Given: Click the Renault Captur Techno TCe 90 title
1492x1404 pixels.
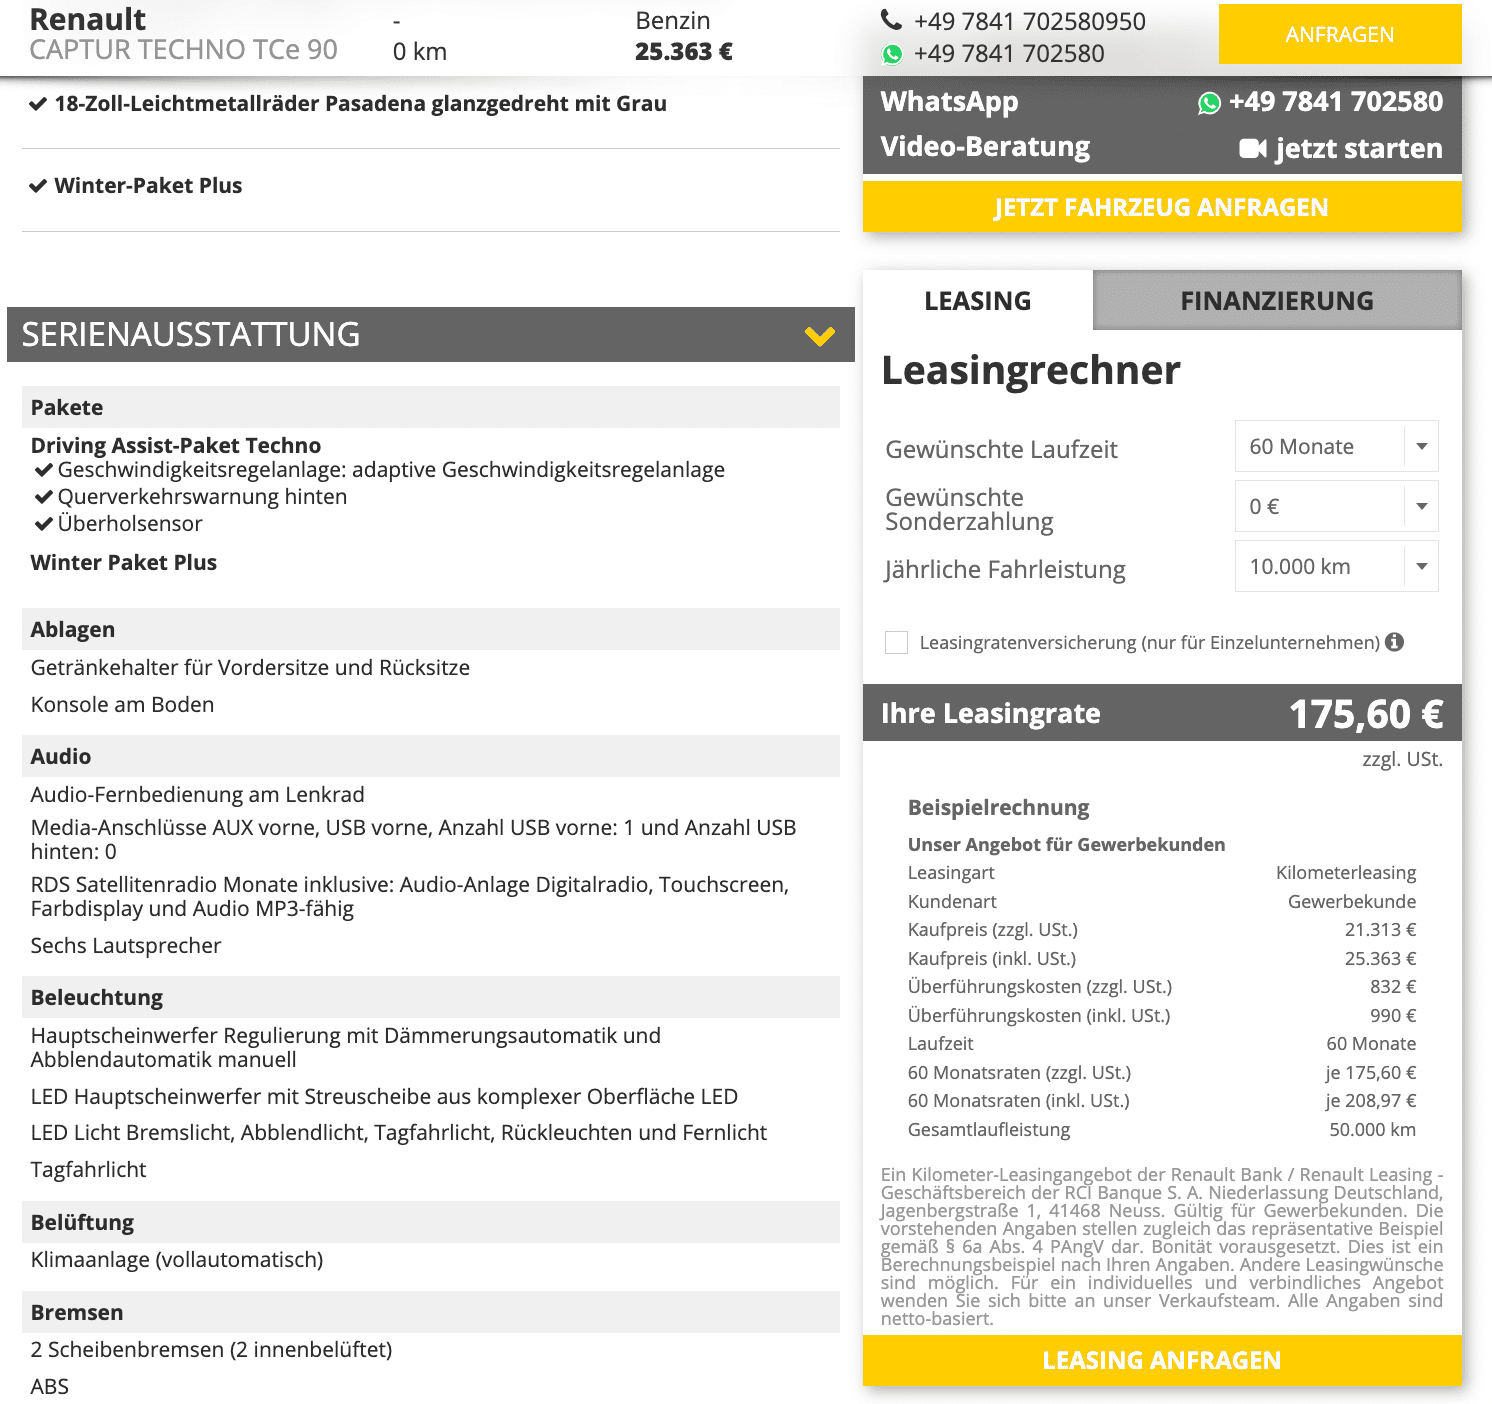Looking at the screenshot, I should 184,34.
